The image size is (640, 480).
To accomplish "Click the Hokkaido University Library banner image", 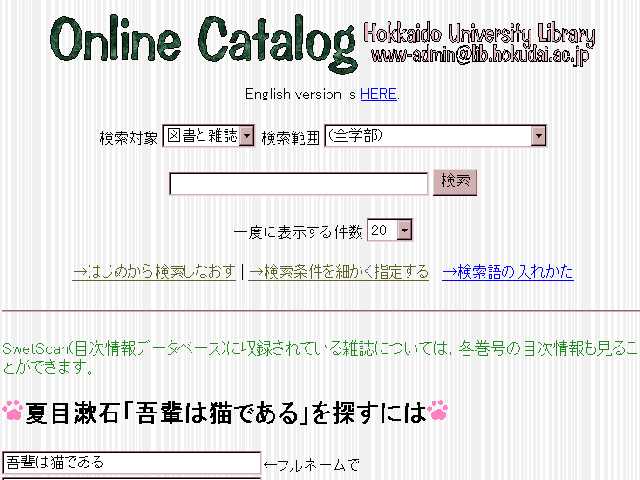I will (x=479, y=43).
